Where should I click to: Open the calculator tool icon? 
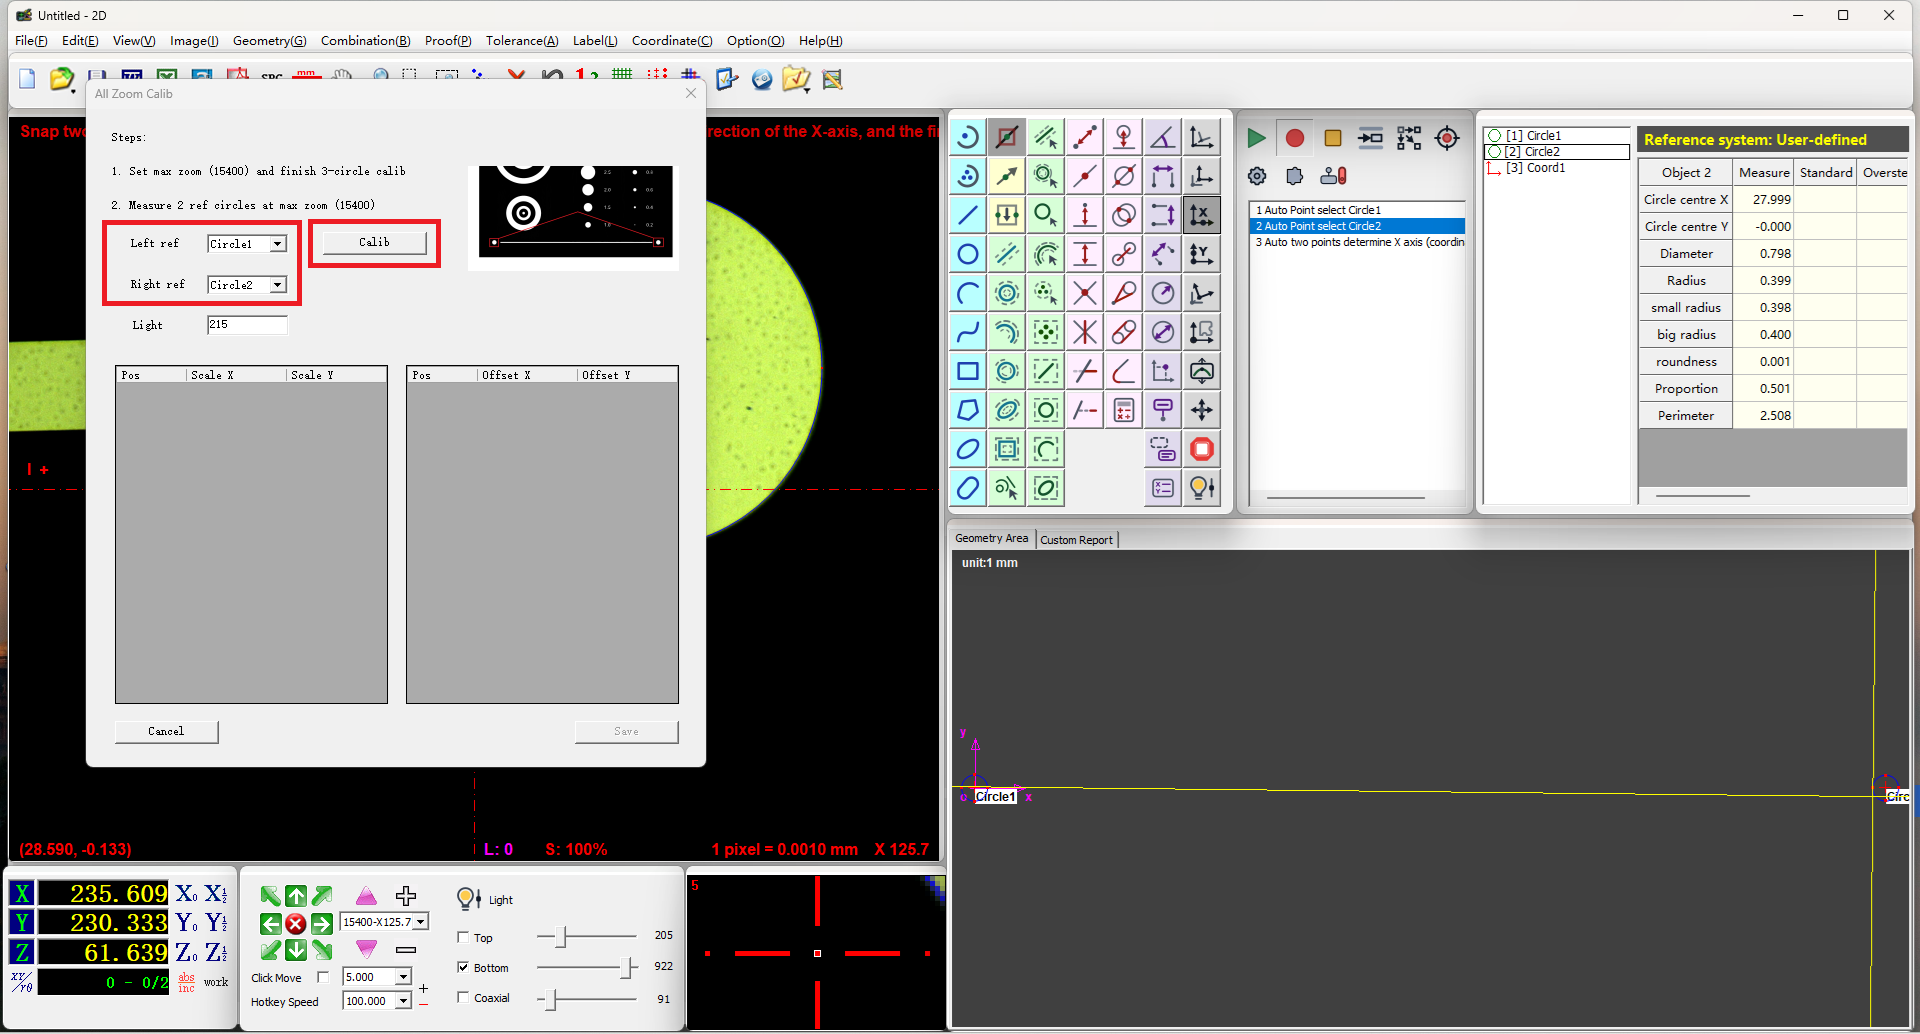(1124, 410)
